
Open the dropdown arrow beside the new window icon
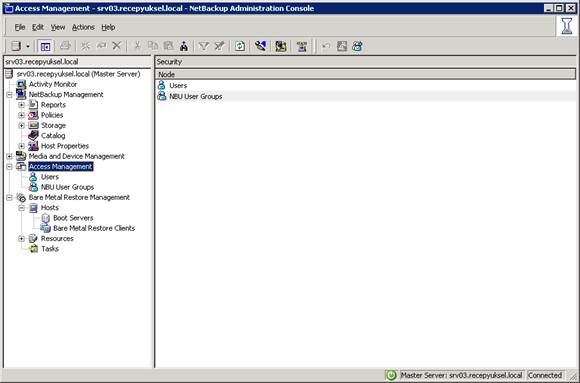[28, 46]
